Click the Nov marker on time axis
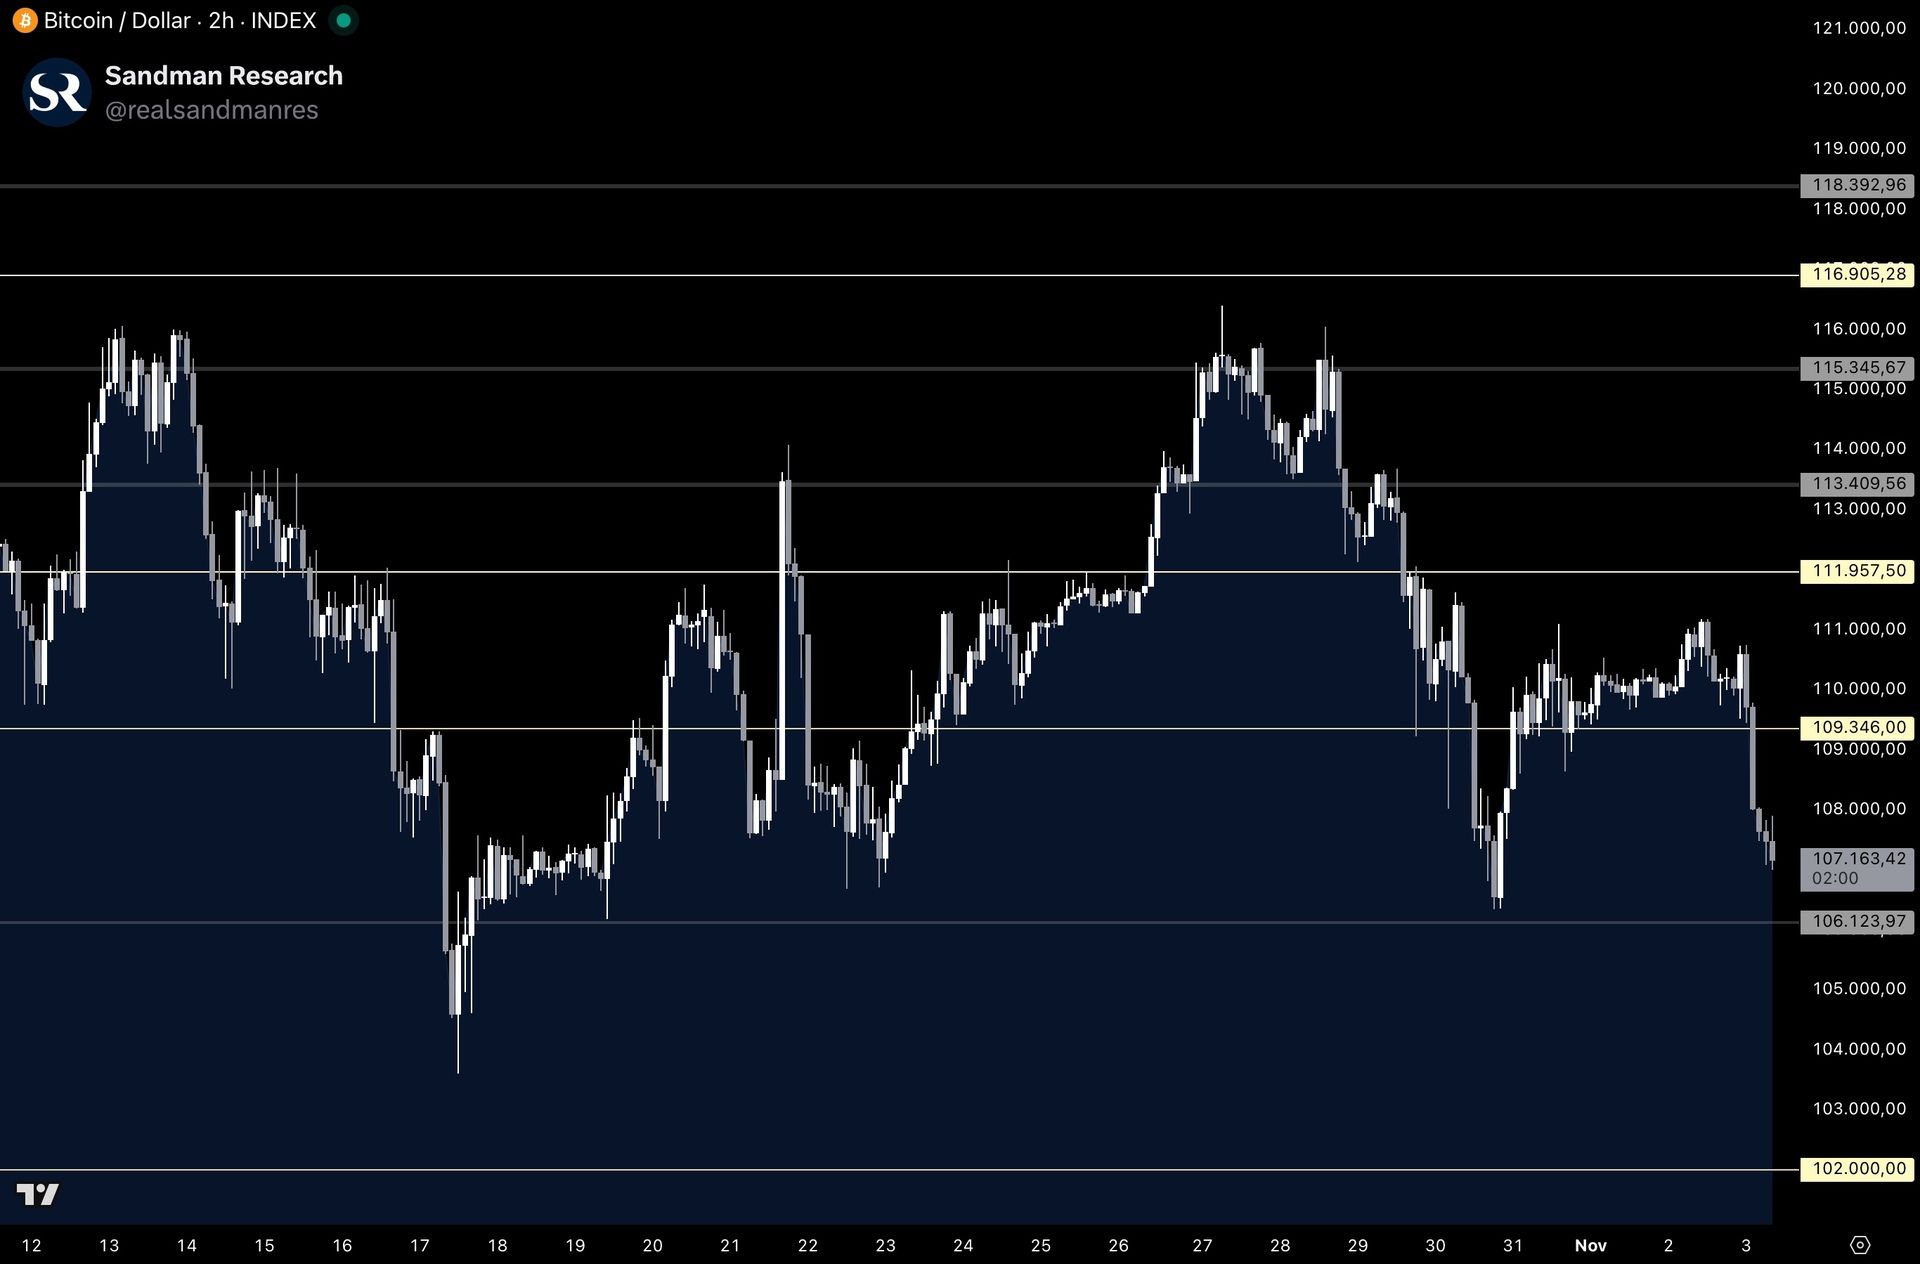This screenshot has width=1920, height=1264. (x=1590, y=1245)
